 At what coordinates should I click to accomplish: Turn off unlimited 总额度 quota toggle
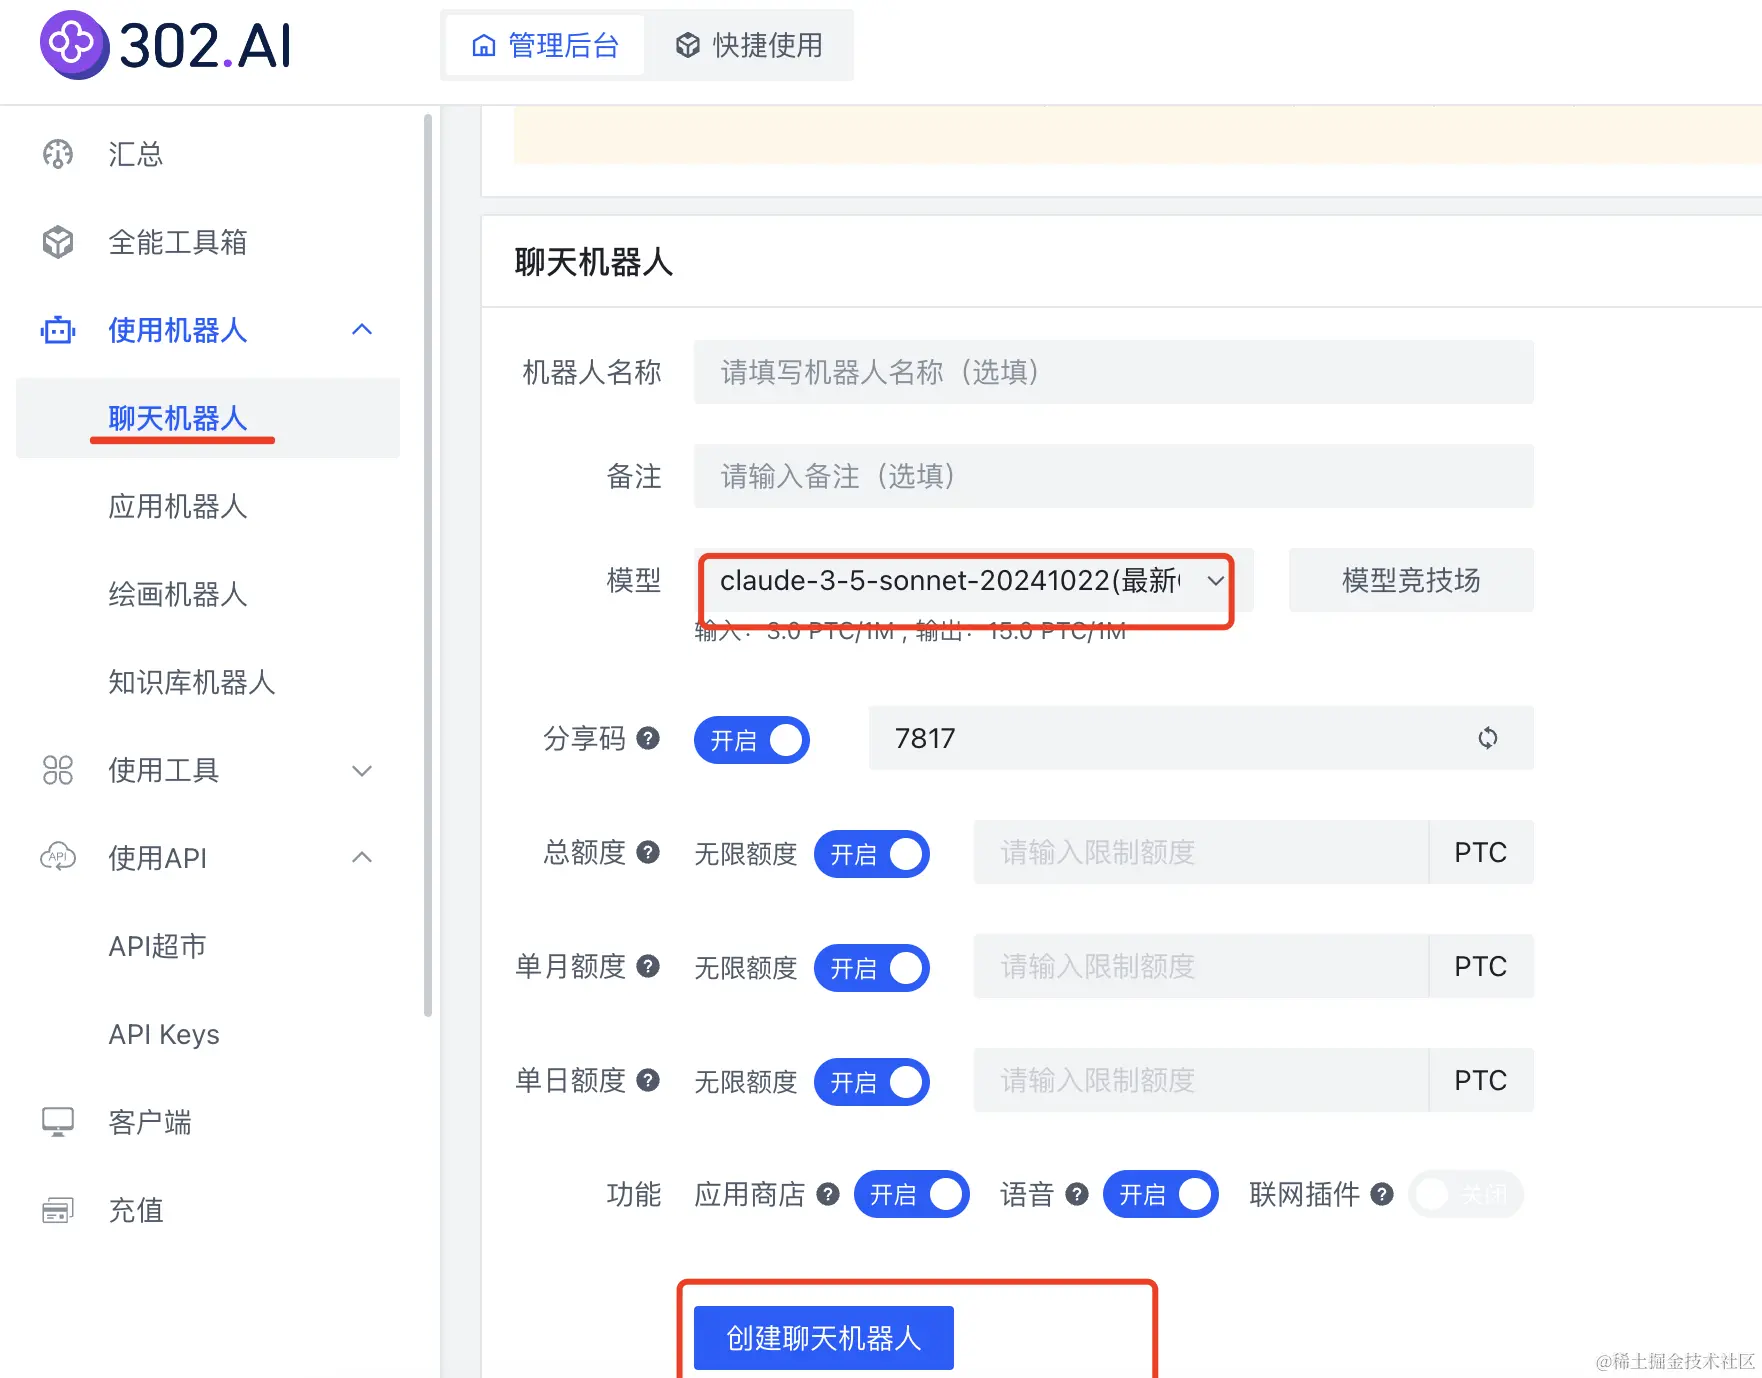pyautogui.click(x=871, y=854)
